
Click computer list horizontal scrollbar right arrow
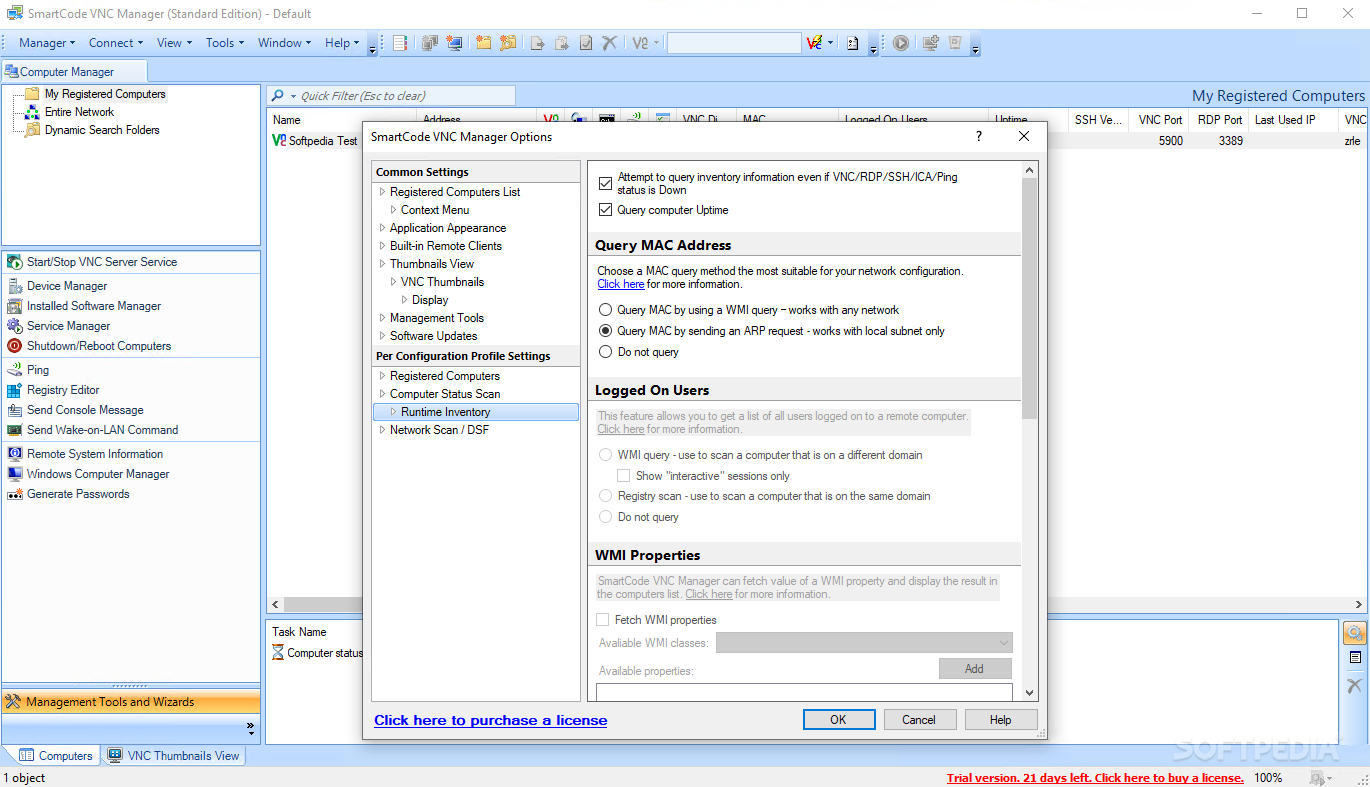(x=1359, y=605)
